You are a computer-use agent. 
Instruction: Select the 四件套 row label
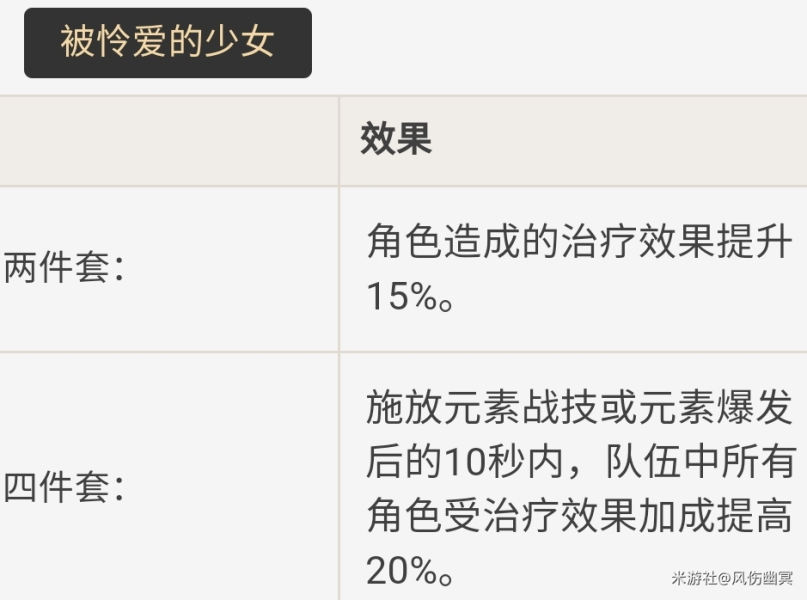(64, 489)
